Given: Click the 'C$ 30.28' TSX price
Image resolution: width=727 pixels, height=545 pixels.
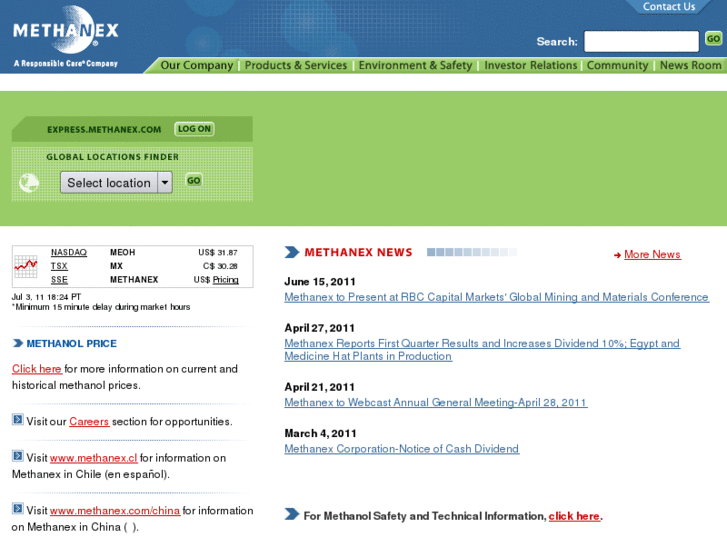Looking at the screenshot, I should click(220, 266).
